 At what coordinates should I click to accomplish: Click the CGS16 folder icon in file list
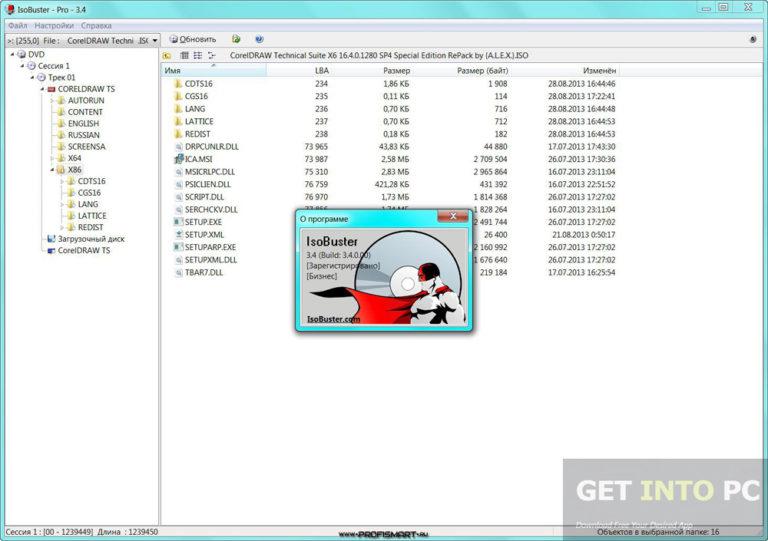tap(178, 96)
